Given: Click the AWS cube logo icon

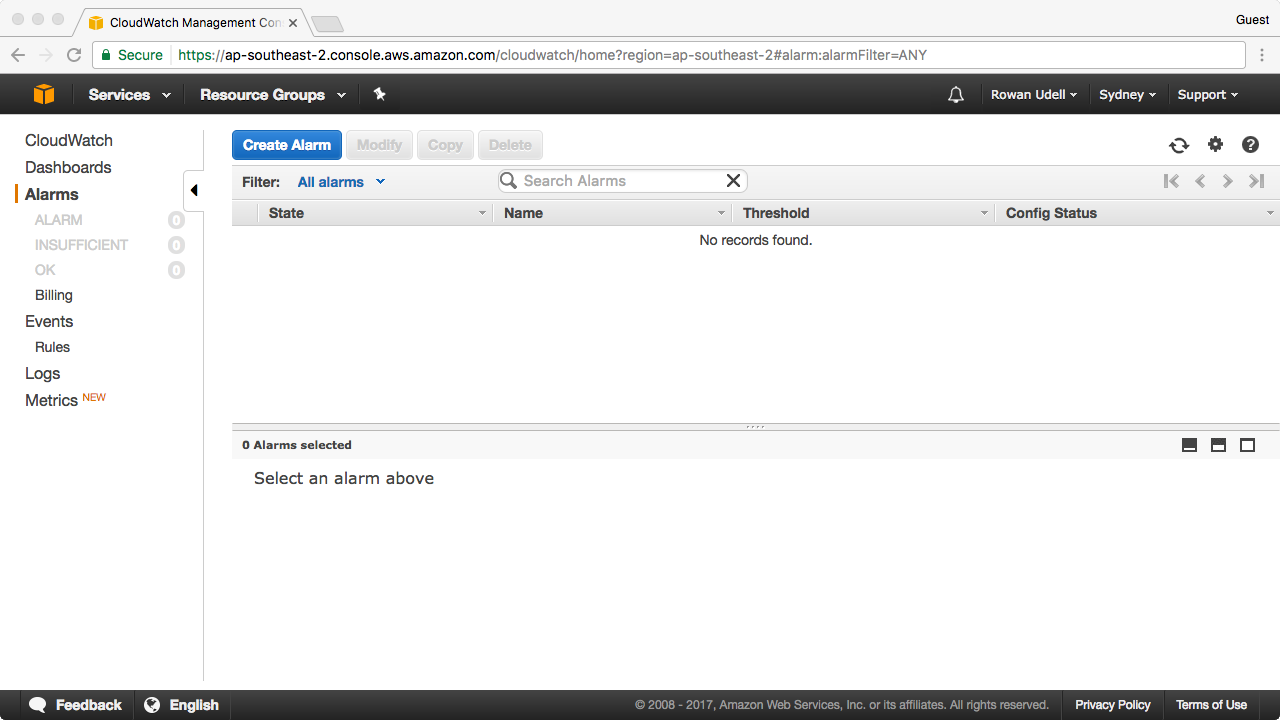Looking at the screenshot, I should [44, 94].
